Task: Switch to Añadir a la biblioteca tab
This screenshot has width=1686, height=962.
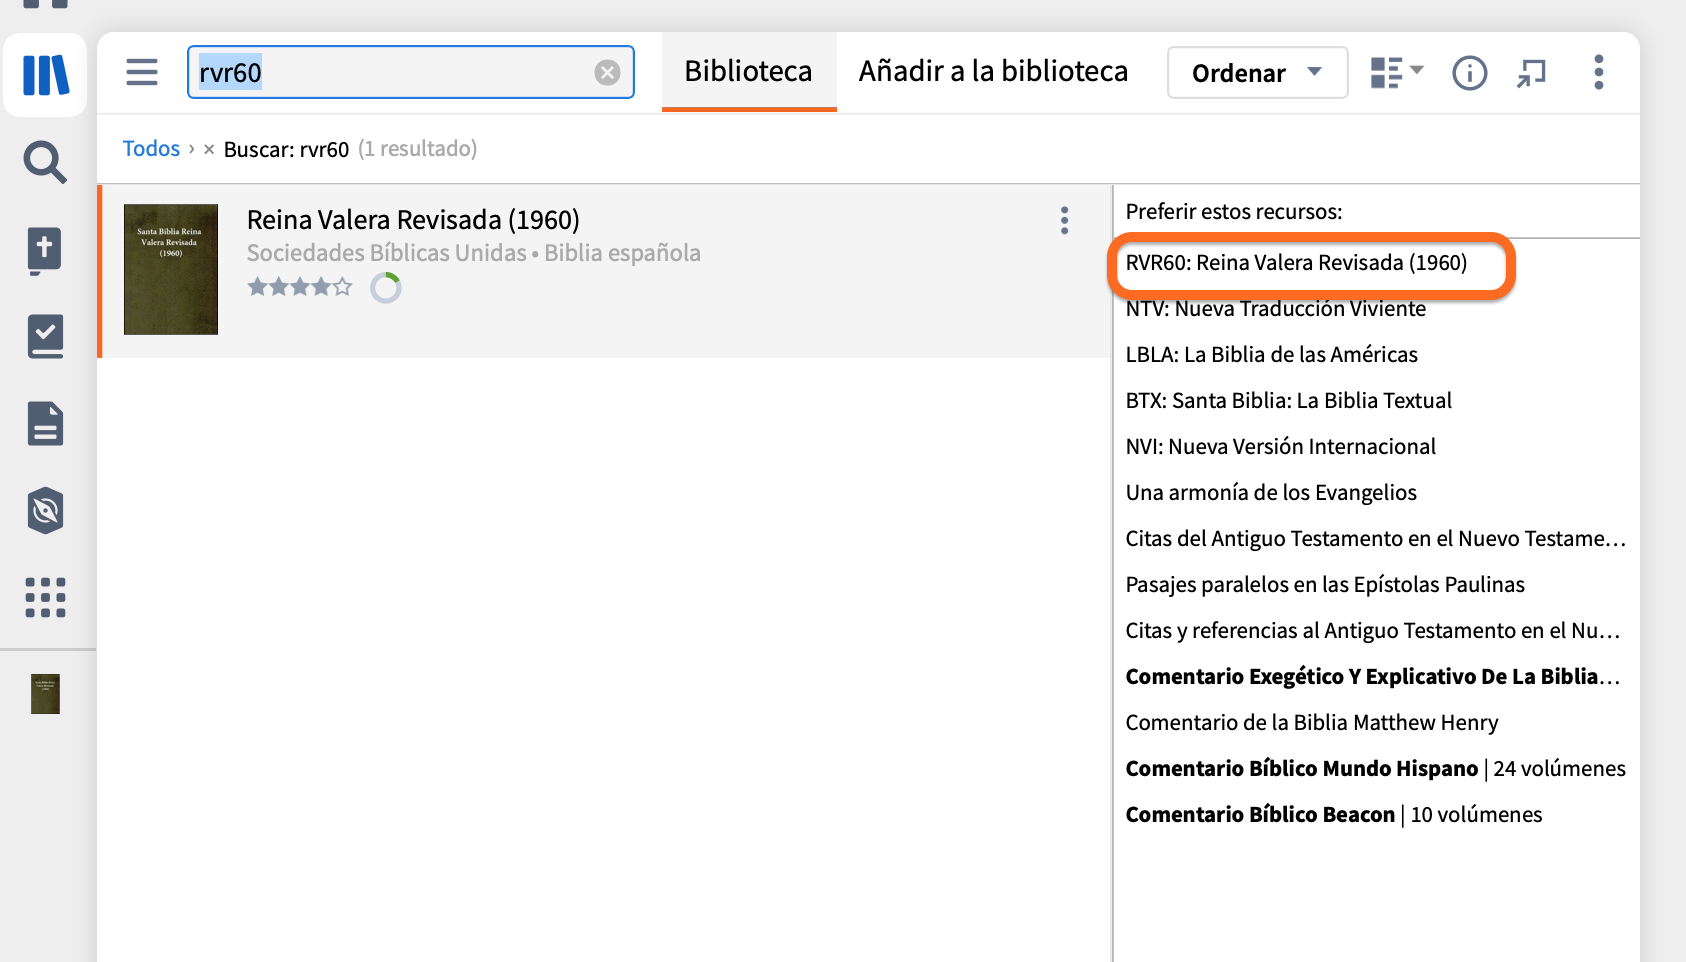Action: pyautogui.click(x=993, y=71)
